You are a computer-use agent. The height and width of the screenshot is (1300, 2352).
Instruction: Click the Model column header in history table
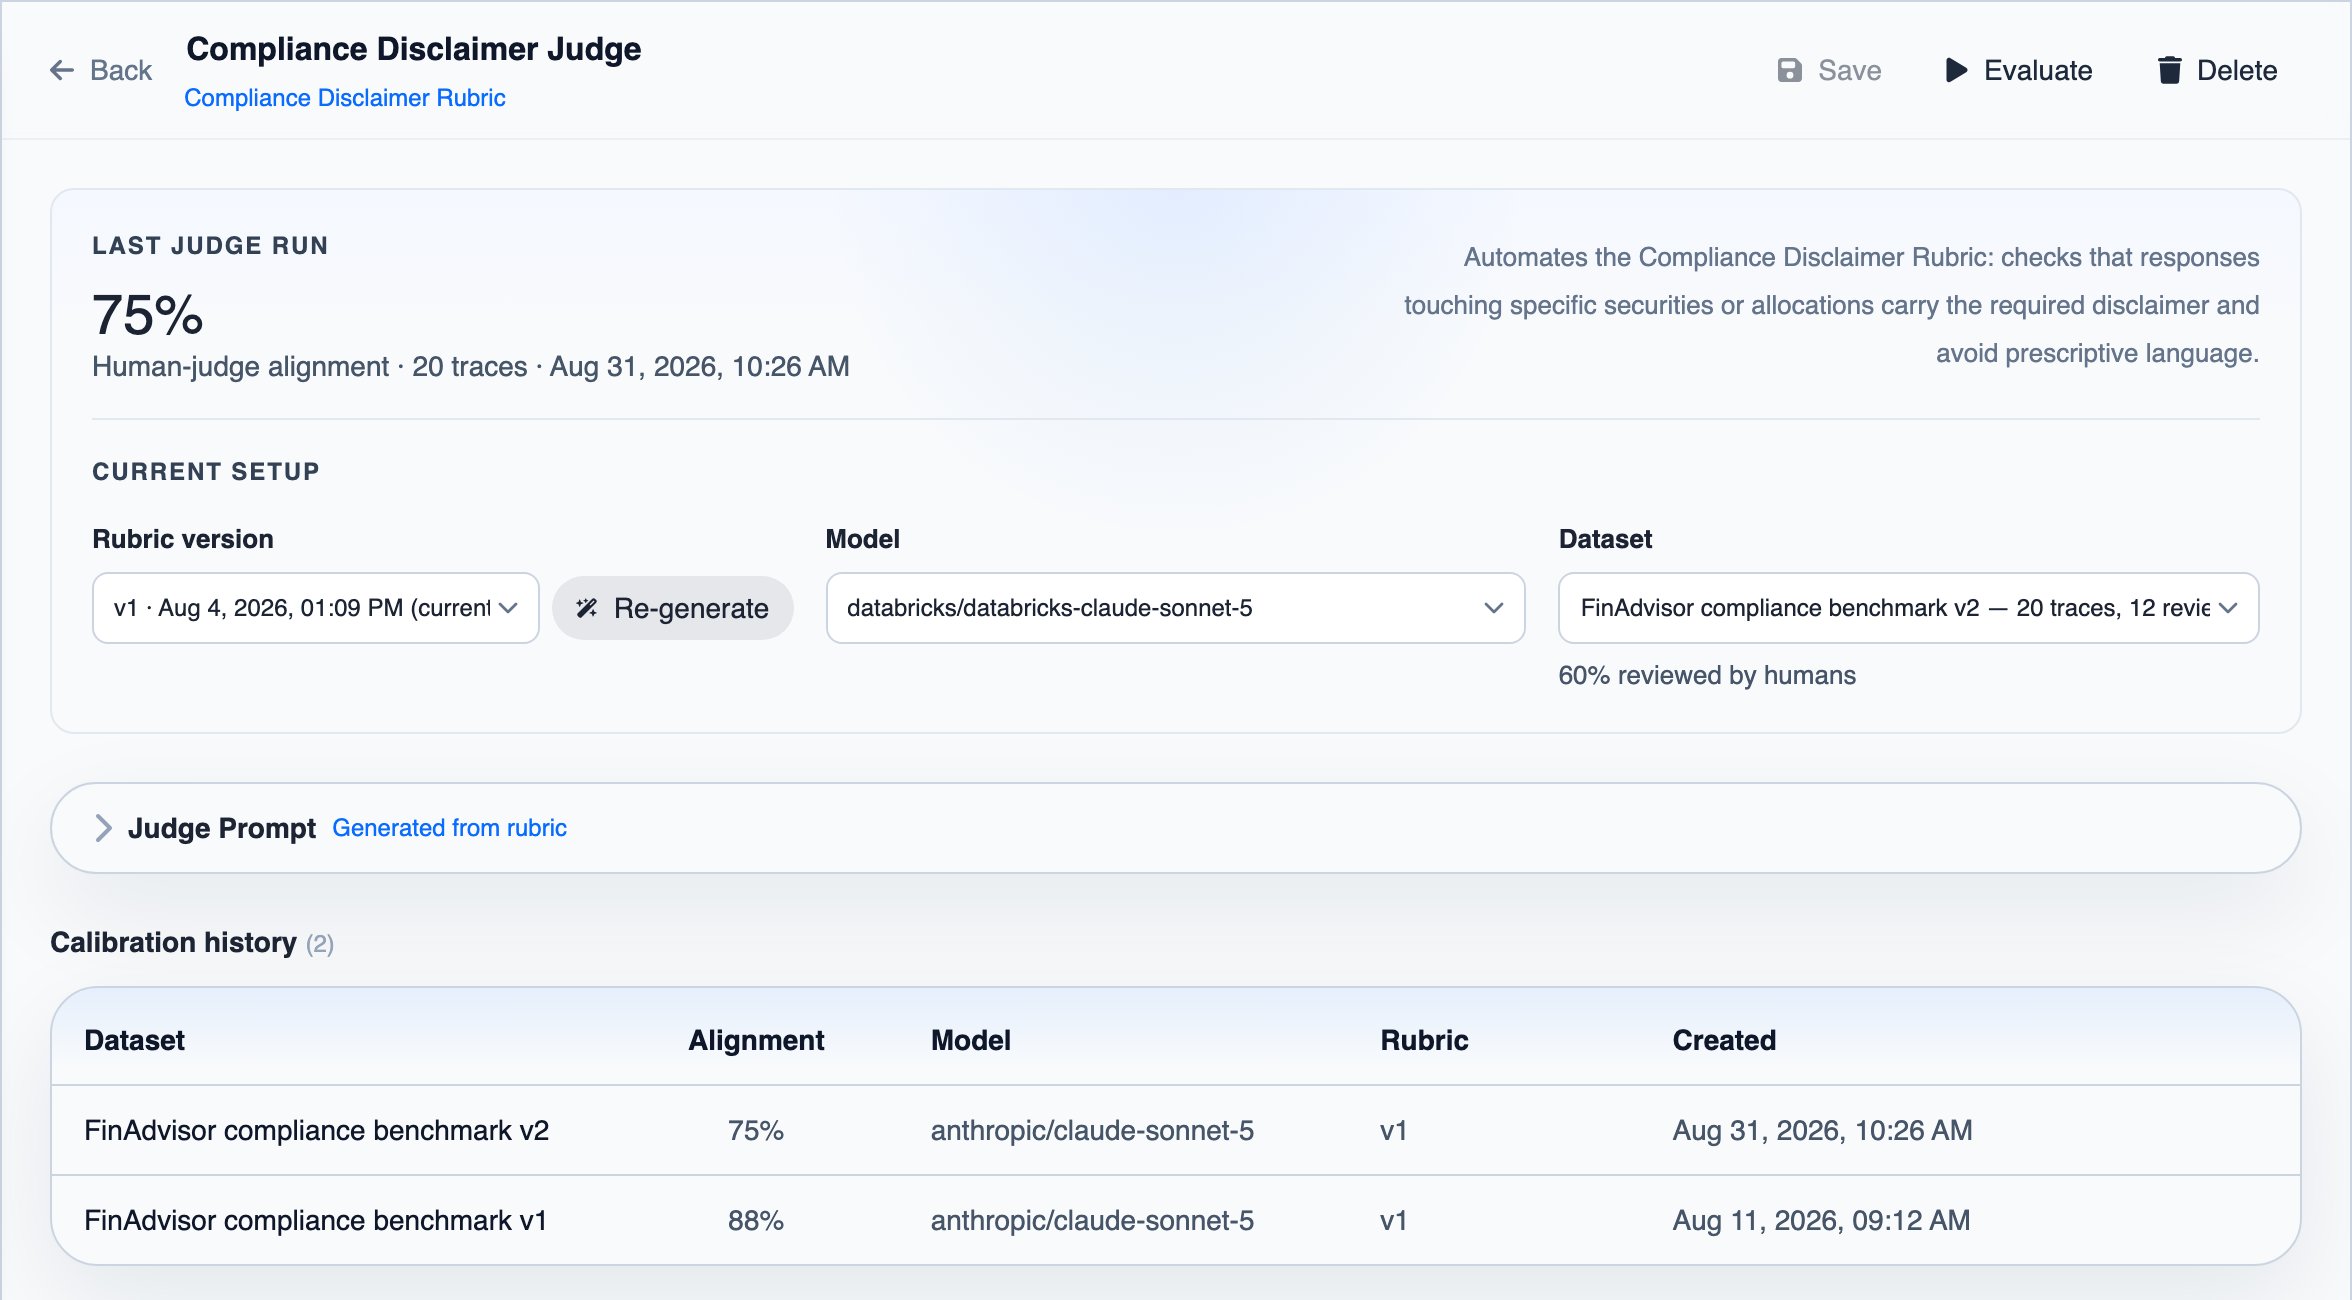(970, 1040)
